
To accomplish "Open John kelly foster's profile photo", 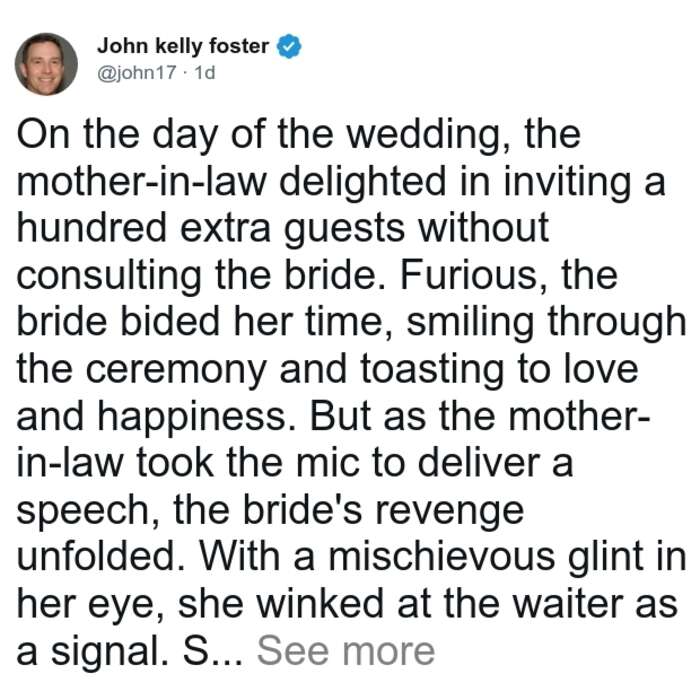I will click(x=46, y=64).
